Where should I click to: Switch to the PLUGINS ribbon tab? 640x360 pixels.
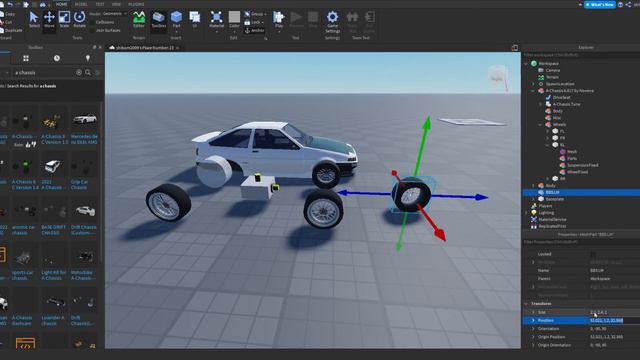pyautogui.click(x=136, y=4)
